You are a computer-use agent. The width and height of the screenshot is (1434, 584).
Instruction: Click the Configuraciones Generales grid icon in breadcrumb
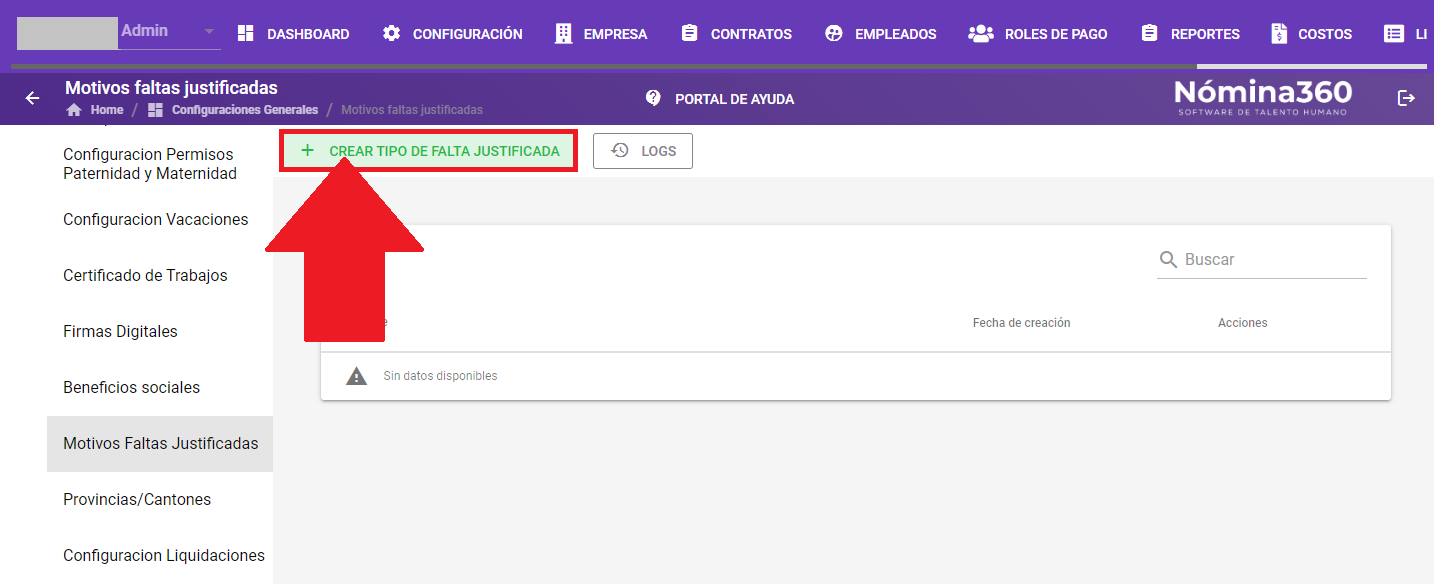coord(155,110)
